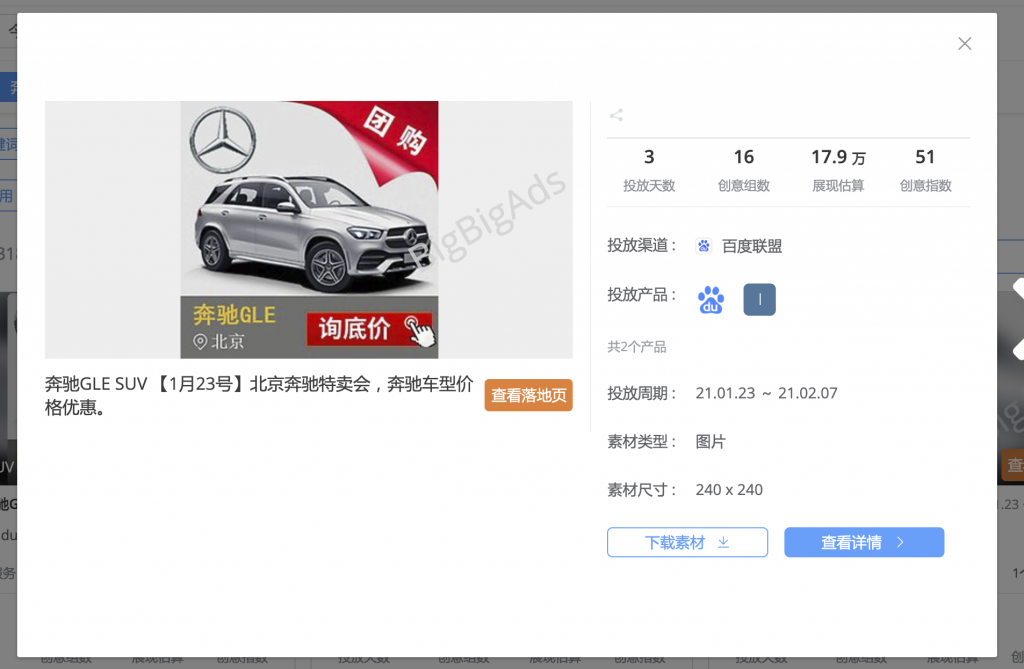The image size is (1024, 669).
Task: Click the date range 21.01.23 ~ 21.02.07
Action: (766, 393)
